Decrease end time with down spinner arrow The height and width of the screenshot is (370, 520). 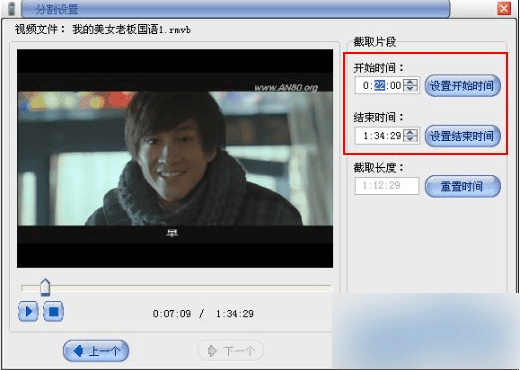[x=410, y=139]
